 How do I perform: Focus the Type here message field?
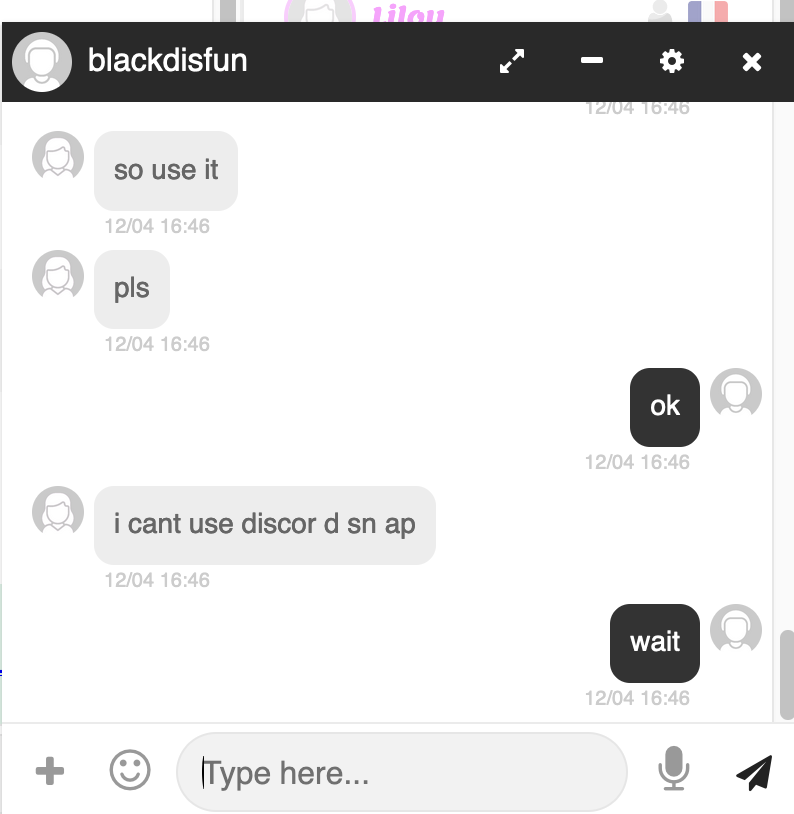401,772
